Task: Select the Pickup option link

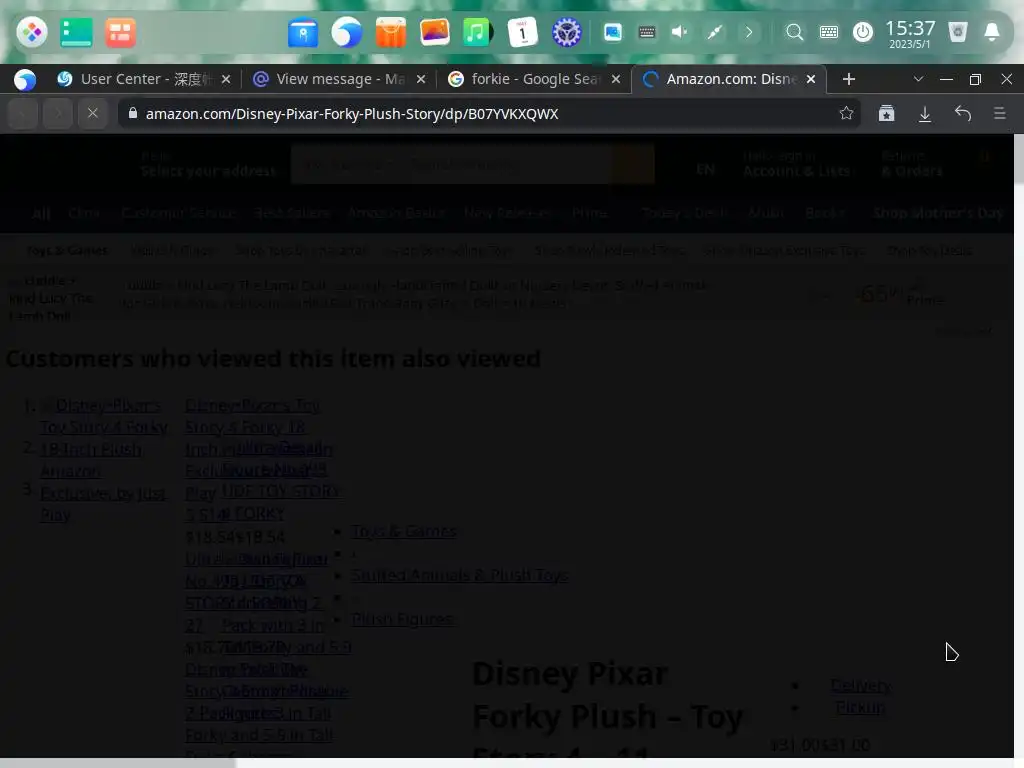Action: [x=861, y=707]
